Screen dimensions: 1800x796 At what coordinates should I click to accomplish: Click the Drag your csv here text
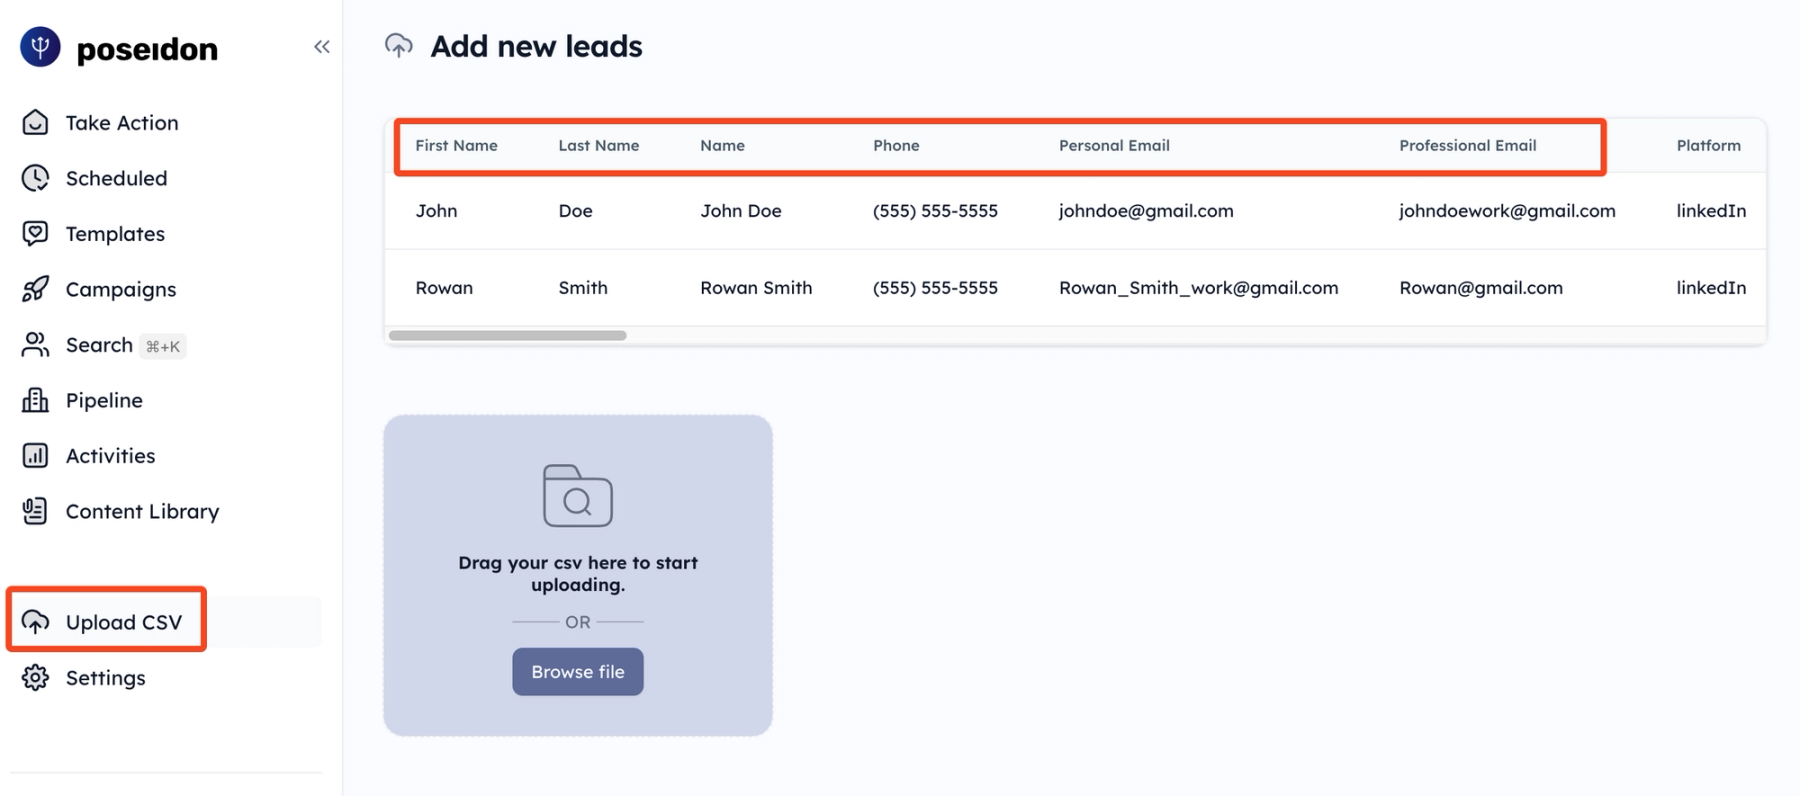point(578,573)
